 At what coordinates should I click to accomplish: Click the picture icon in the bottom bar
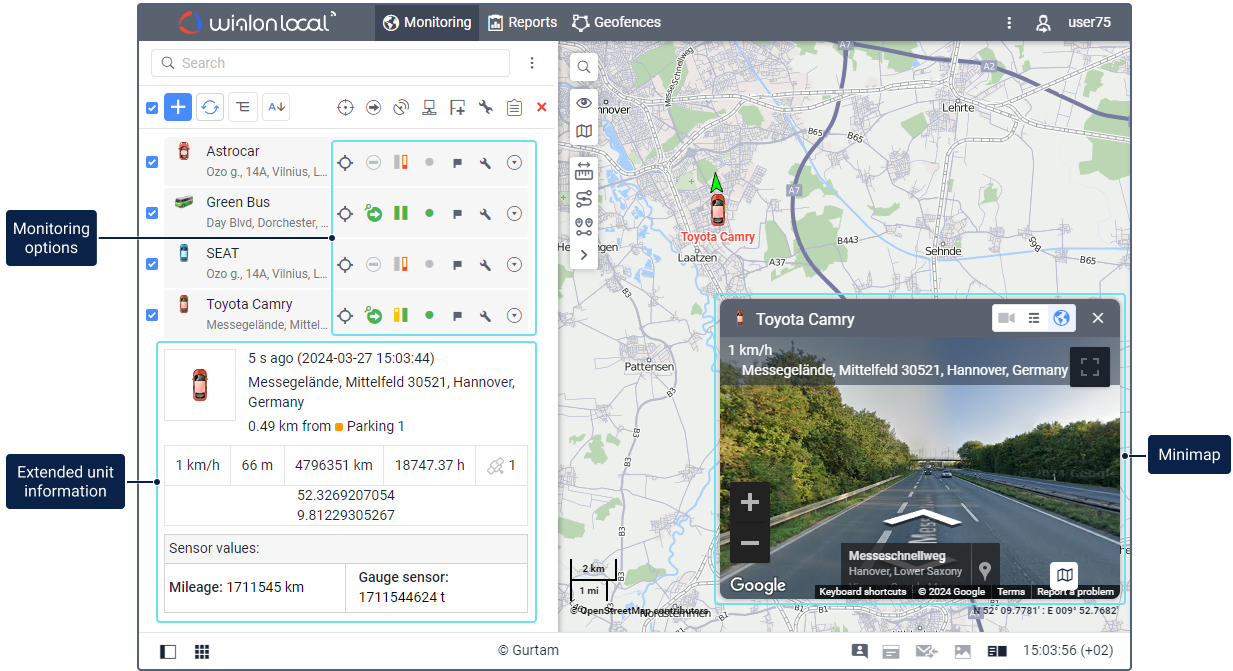[x=963, y=652]
